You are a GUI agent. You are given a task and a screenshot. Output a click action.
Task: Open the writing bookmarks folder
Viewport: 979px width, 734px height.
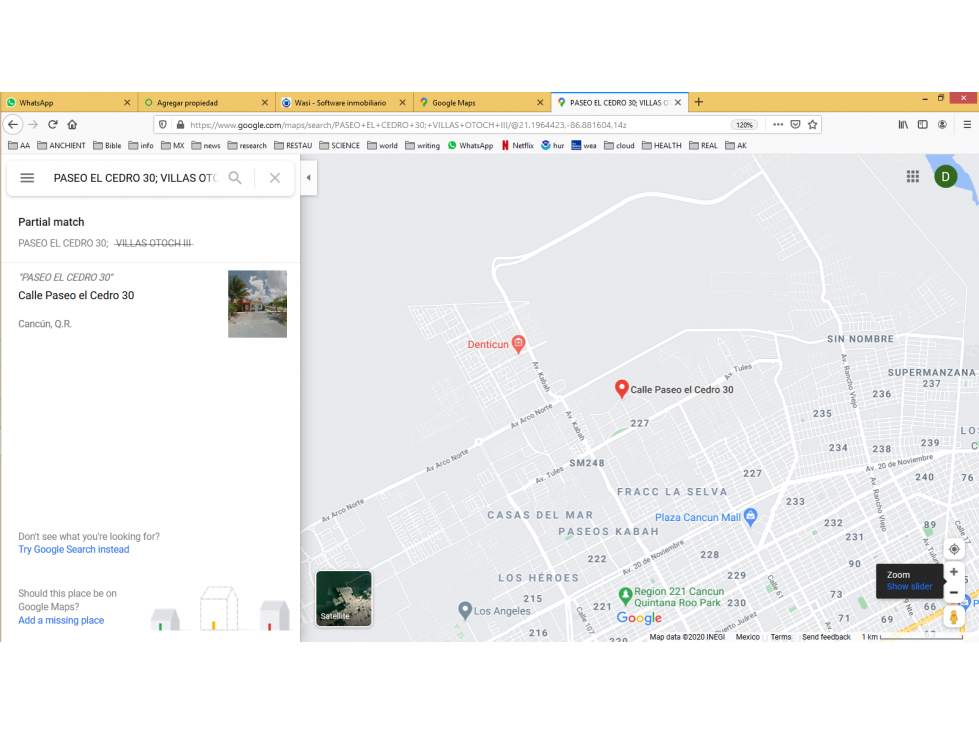tap(423, 145)
